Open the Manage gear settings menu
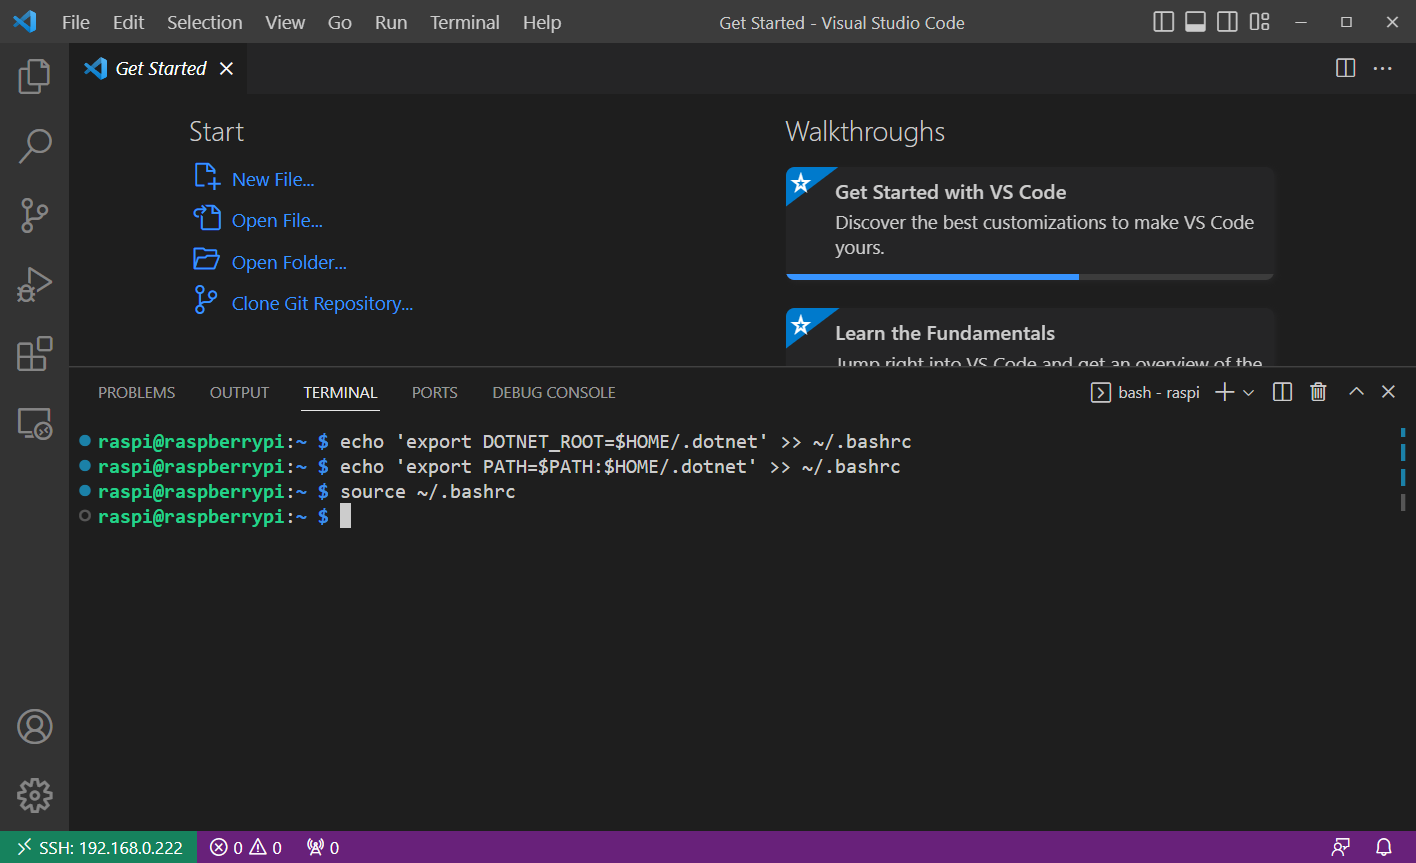Image resolution: width=1416 pixels, height=863 pixels. coord(34,796)
